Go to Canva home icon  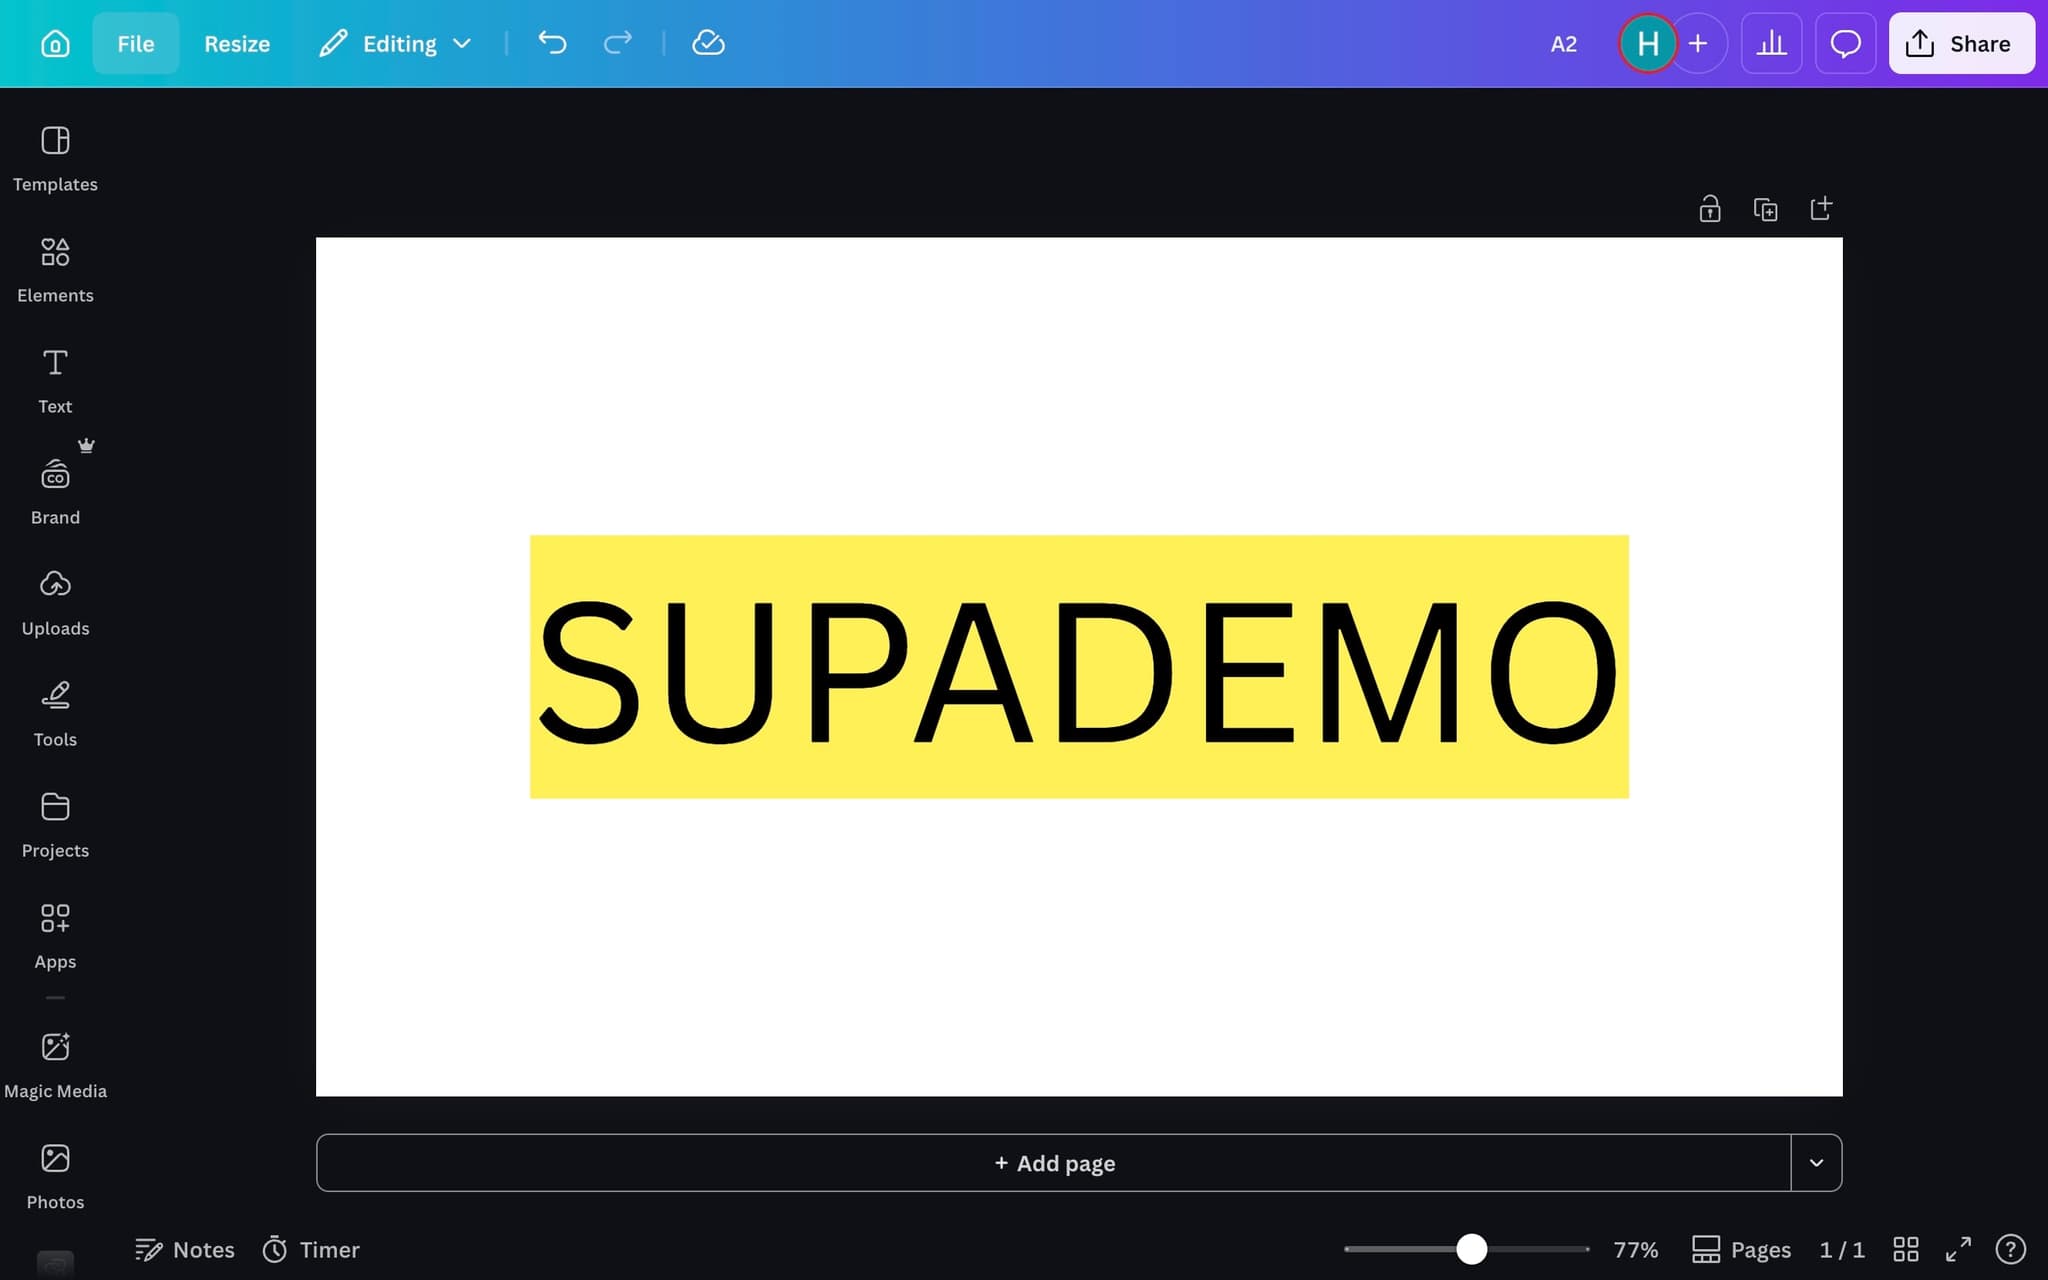(55, 44)
